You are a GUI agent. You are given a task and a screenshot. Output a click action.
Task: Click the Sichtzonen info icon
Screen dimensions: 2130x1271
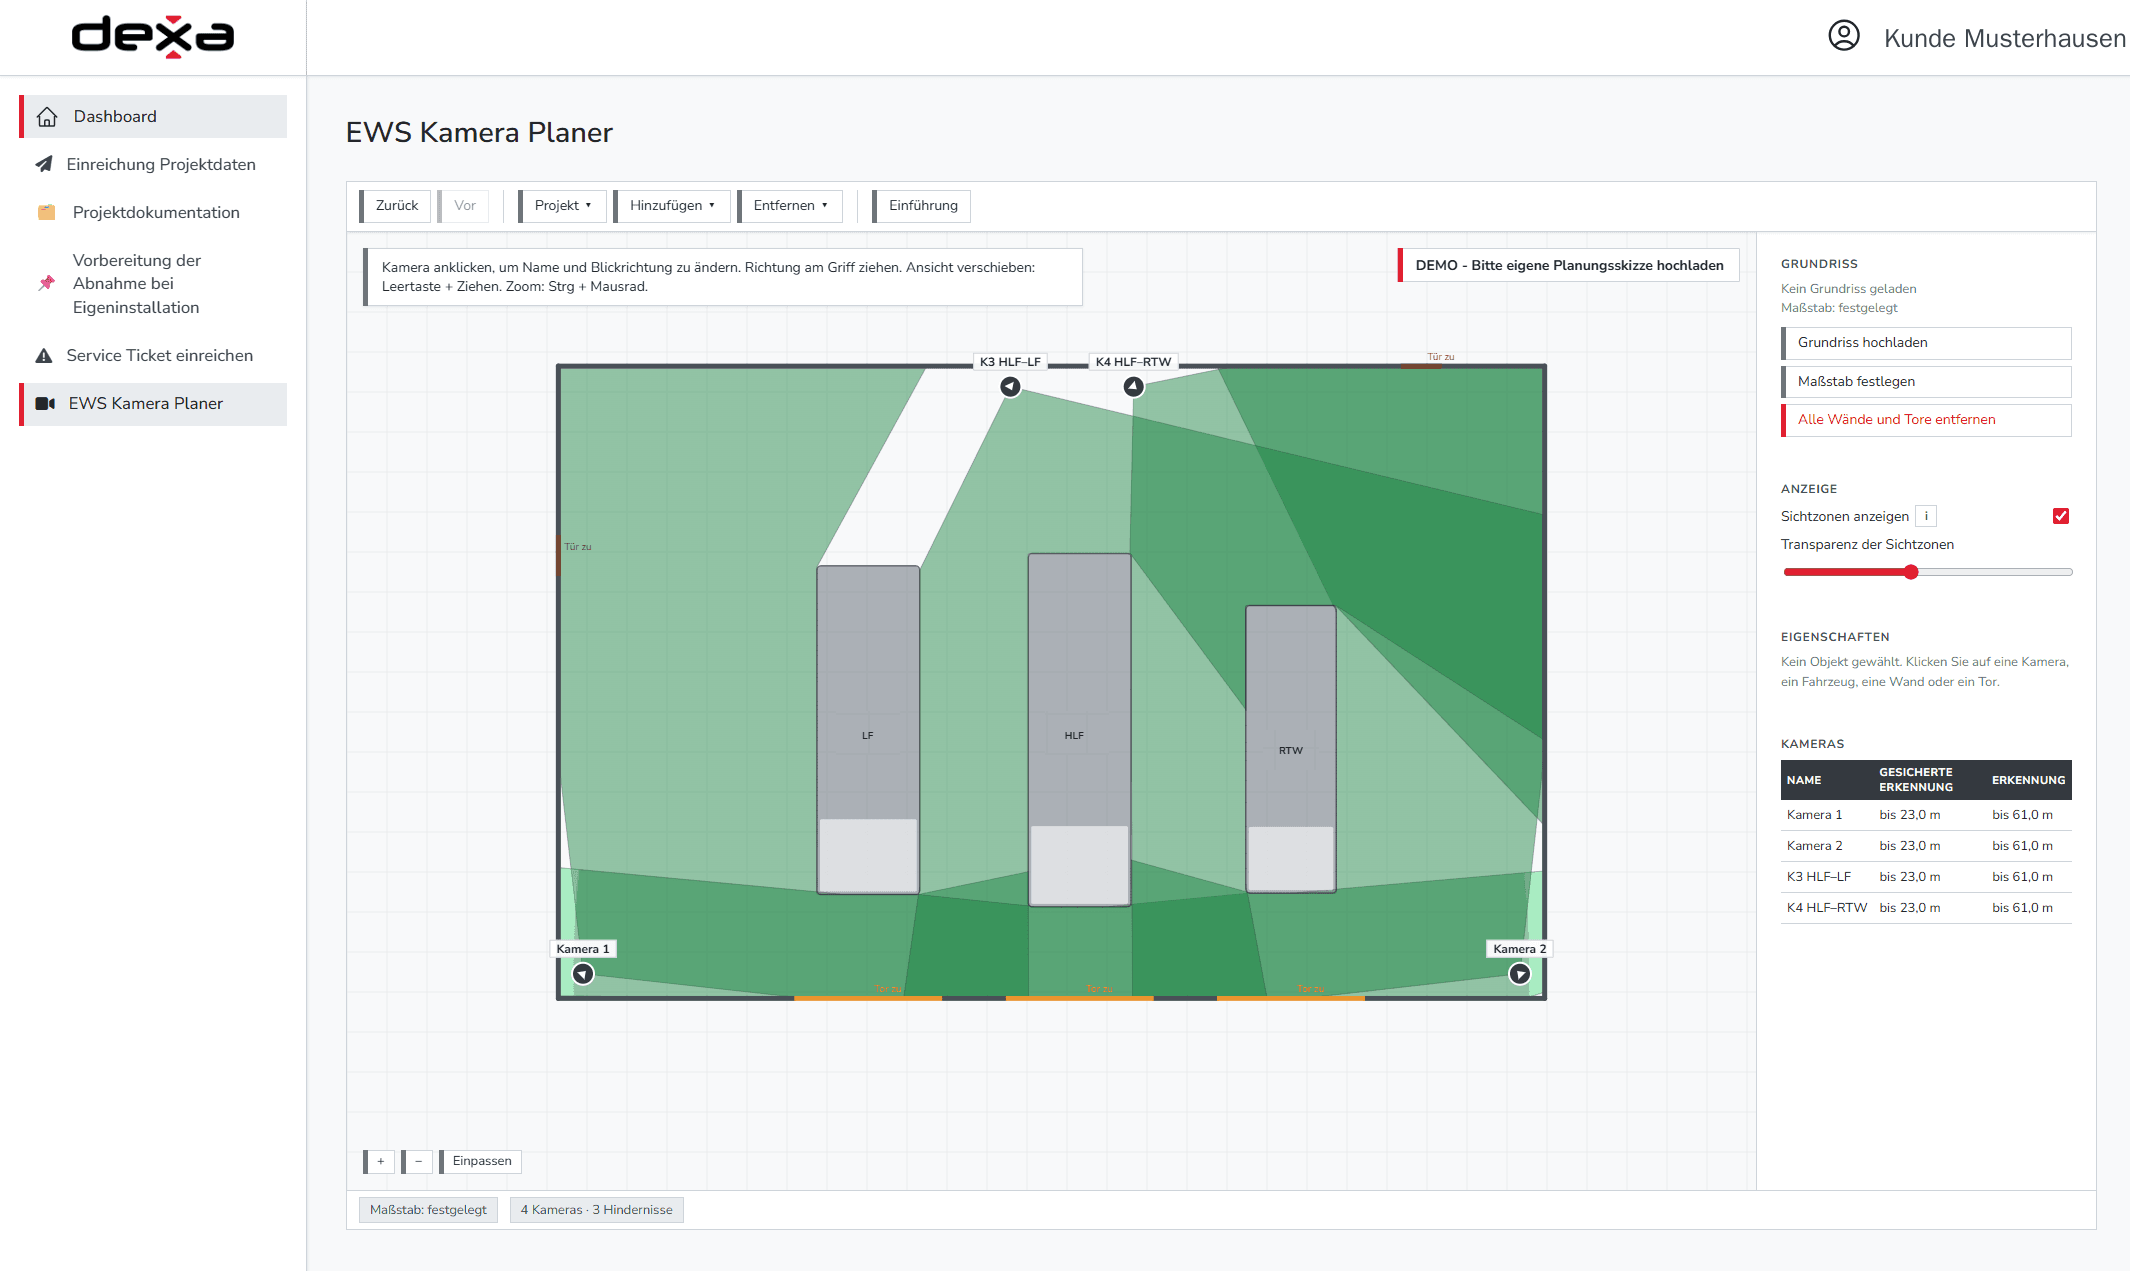(1926, 516)
